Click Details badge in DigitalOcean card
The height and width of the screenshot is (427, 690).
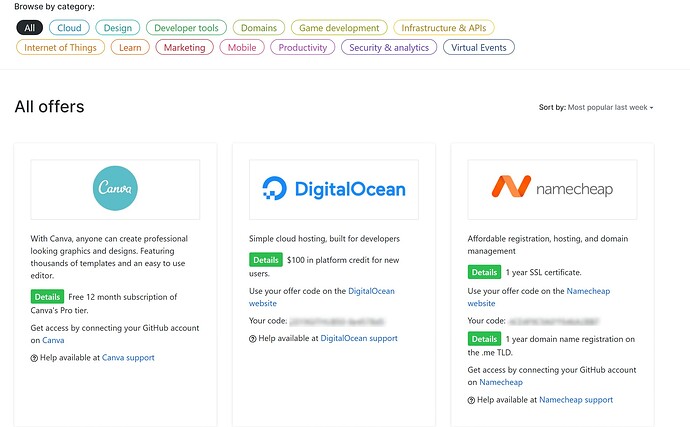tap(266, 260)
